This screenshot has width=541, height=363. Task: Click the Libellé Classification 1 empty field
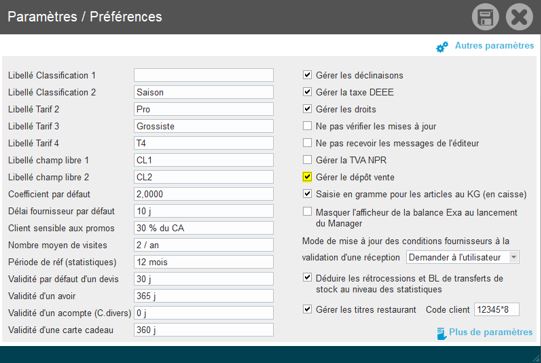point(204,75)
